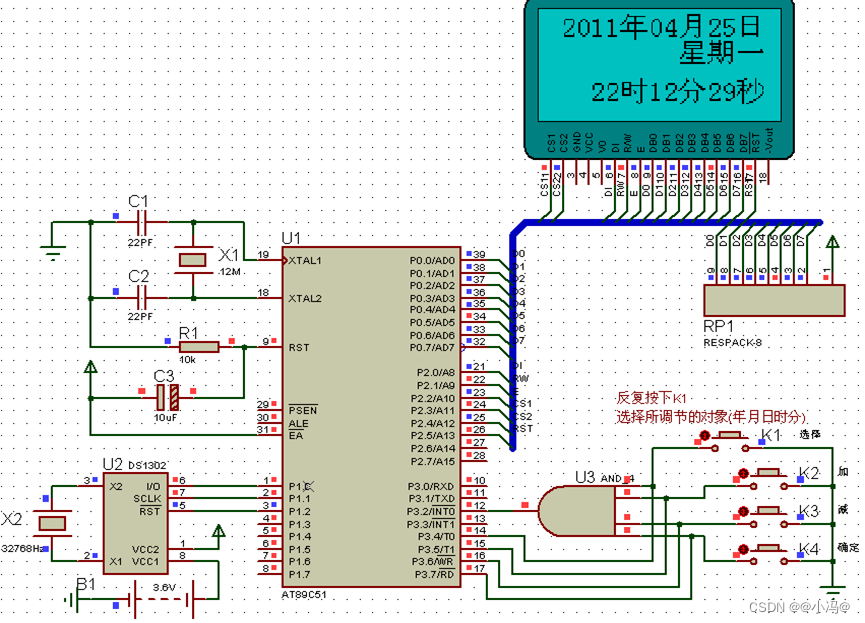Select the C3 electrolytic capacitor symbol
This screenshot has height=623, width=865.
[x=167, y=397]
